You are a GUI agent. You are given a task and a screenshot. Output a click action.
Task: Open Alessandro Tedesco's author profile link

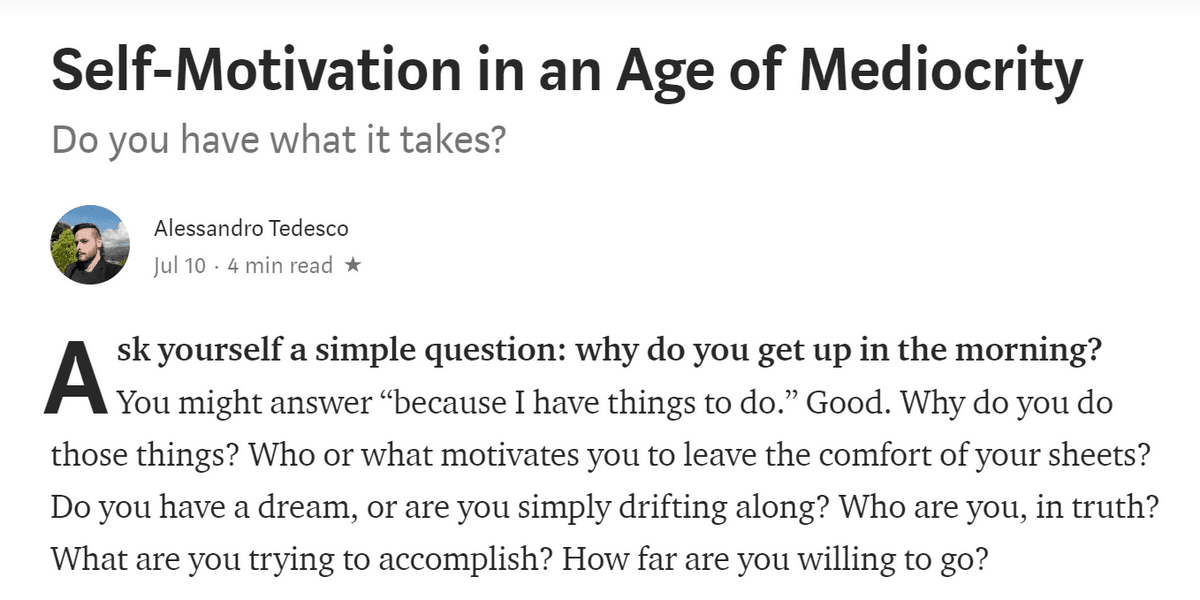pyautogui.click(x=251, y=229)
